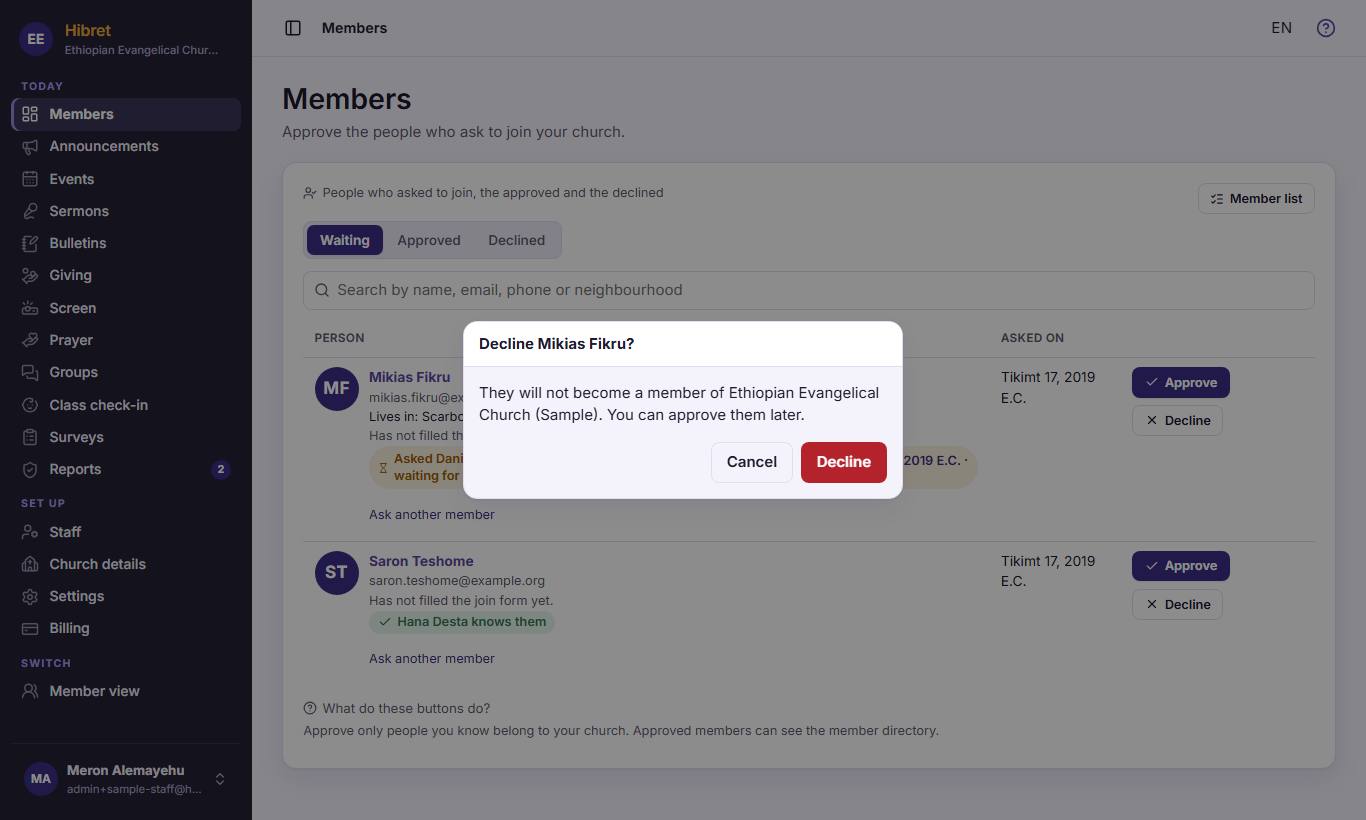Click the Settings gear icon

30,596
